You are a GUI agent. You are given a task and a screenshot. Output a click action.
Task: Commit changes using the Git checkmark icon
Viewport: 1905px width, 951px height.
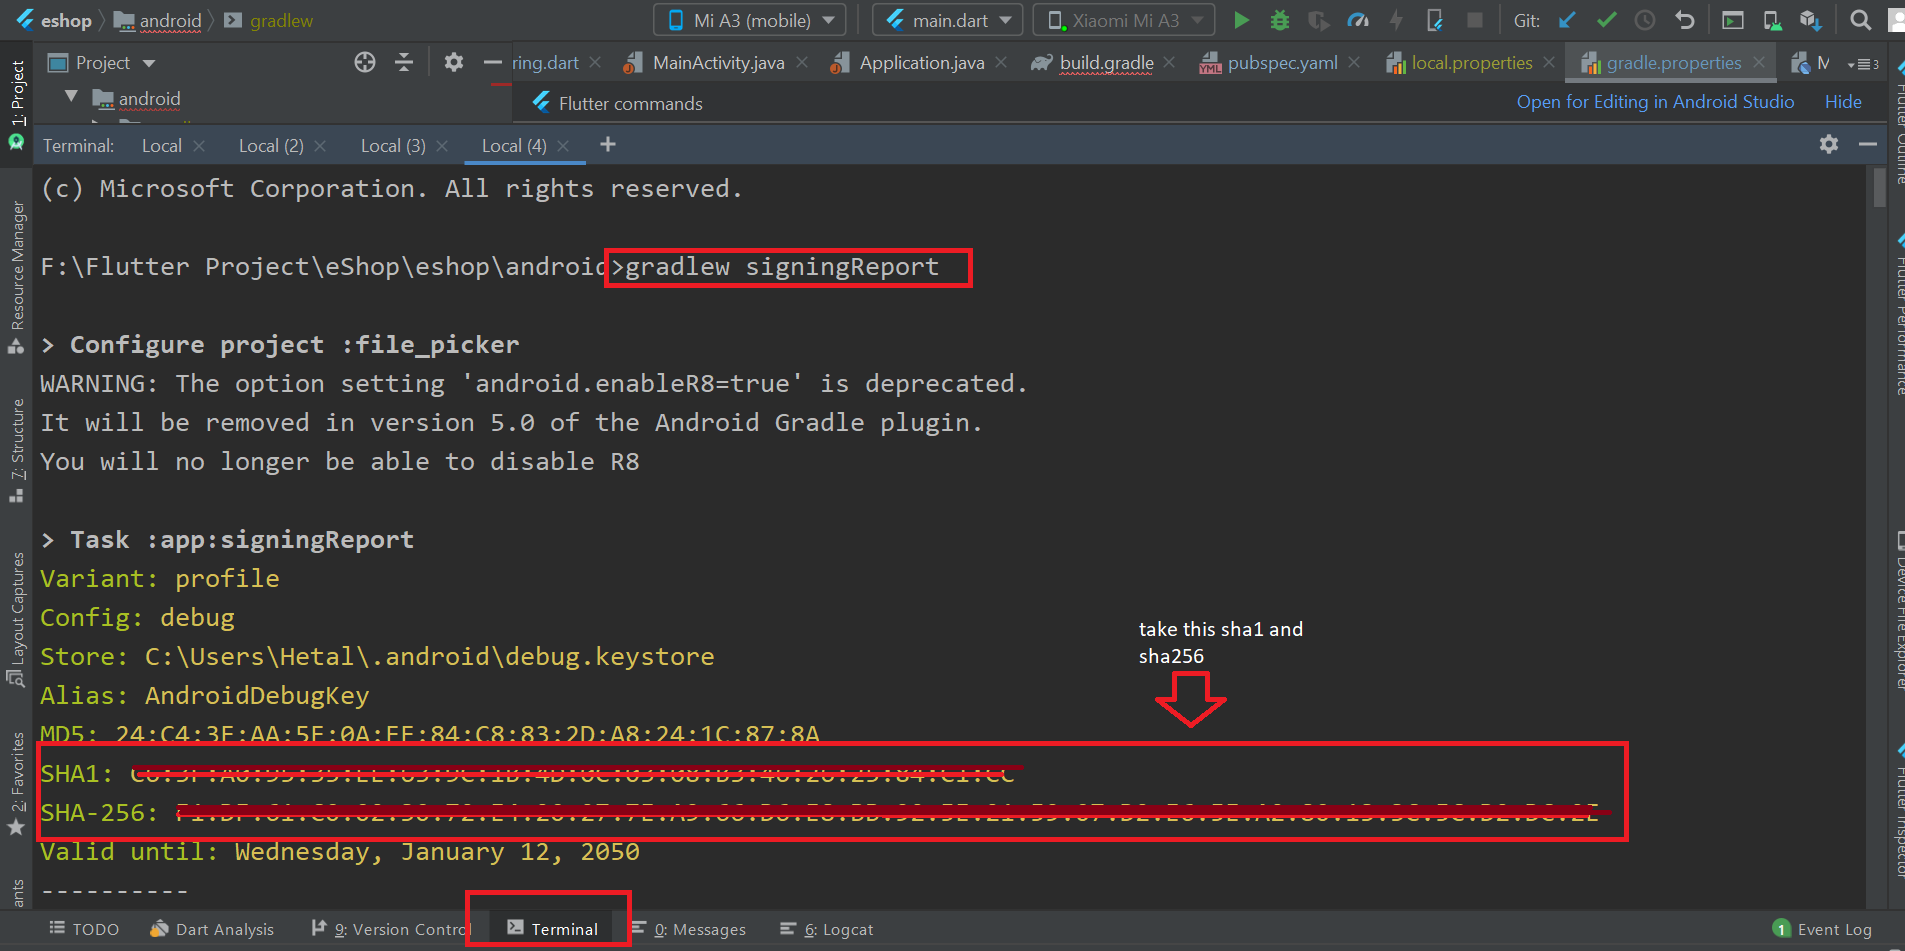pyautogui.click(x=1606, y=20)
